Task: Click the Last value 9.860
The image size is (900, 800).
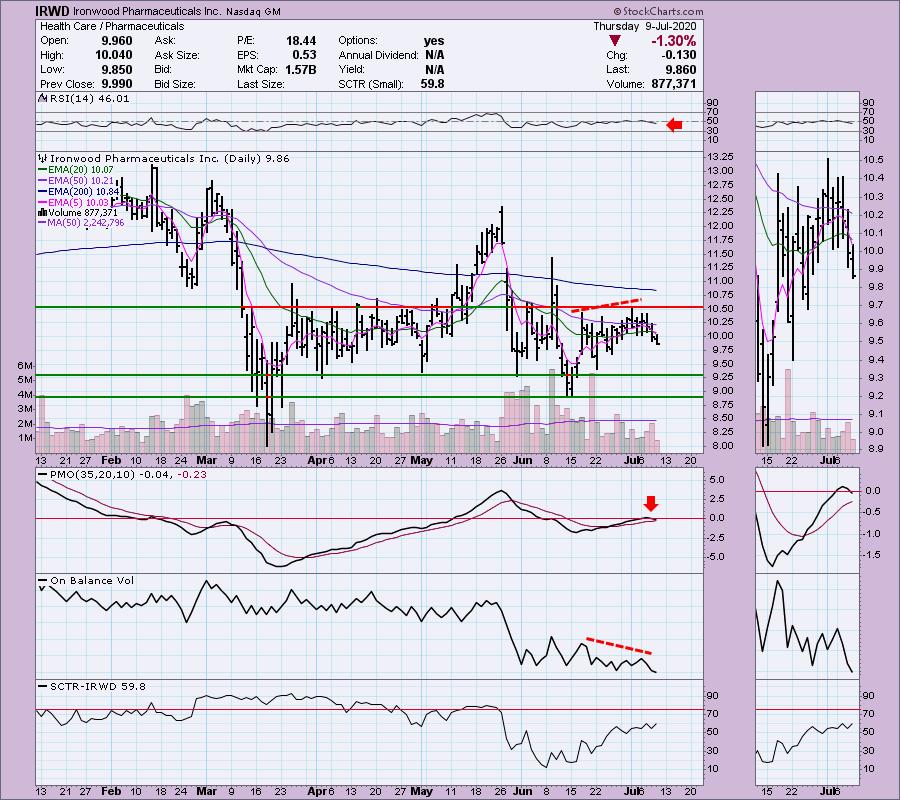Action: coord(681,69)
